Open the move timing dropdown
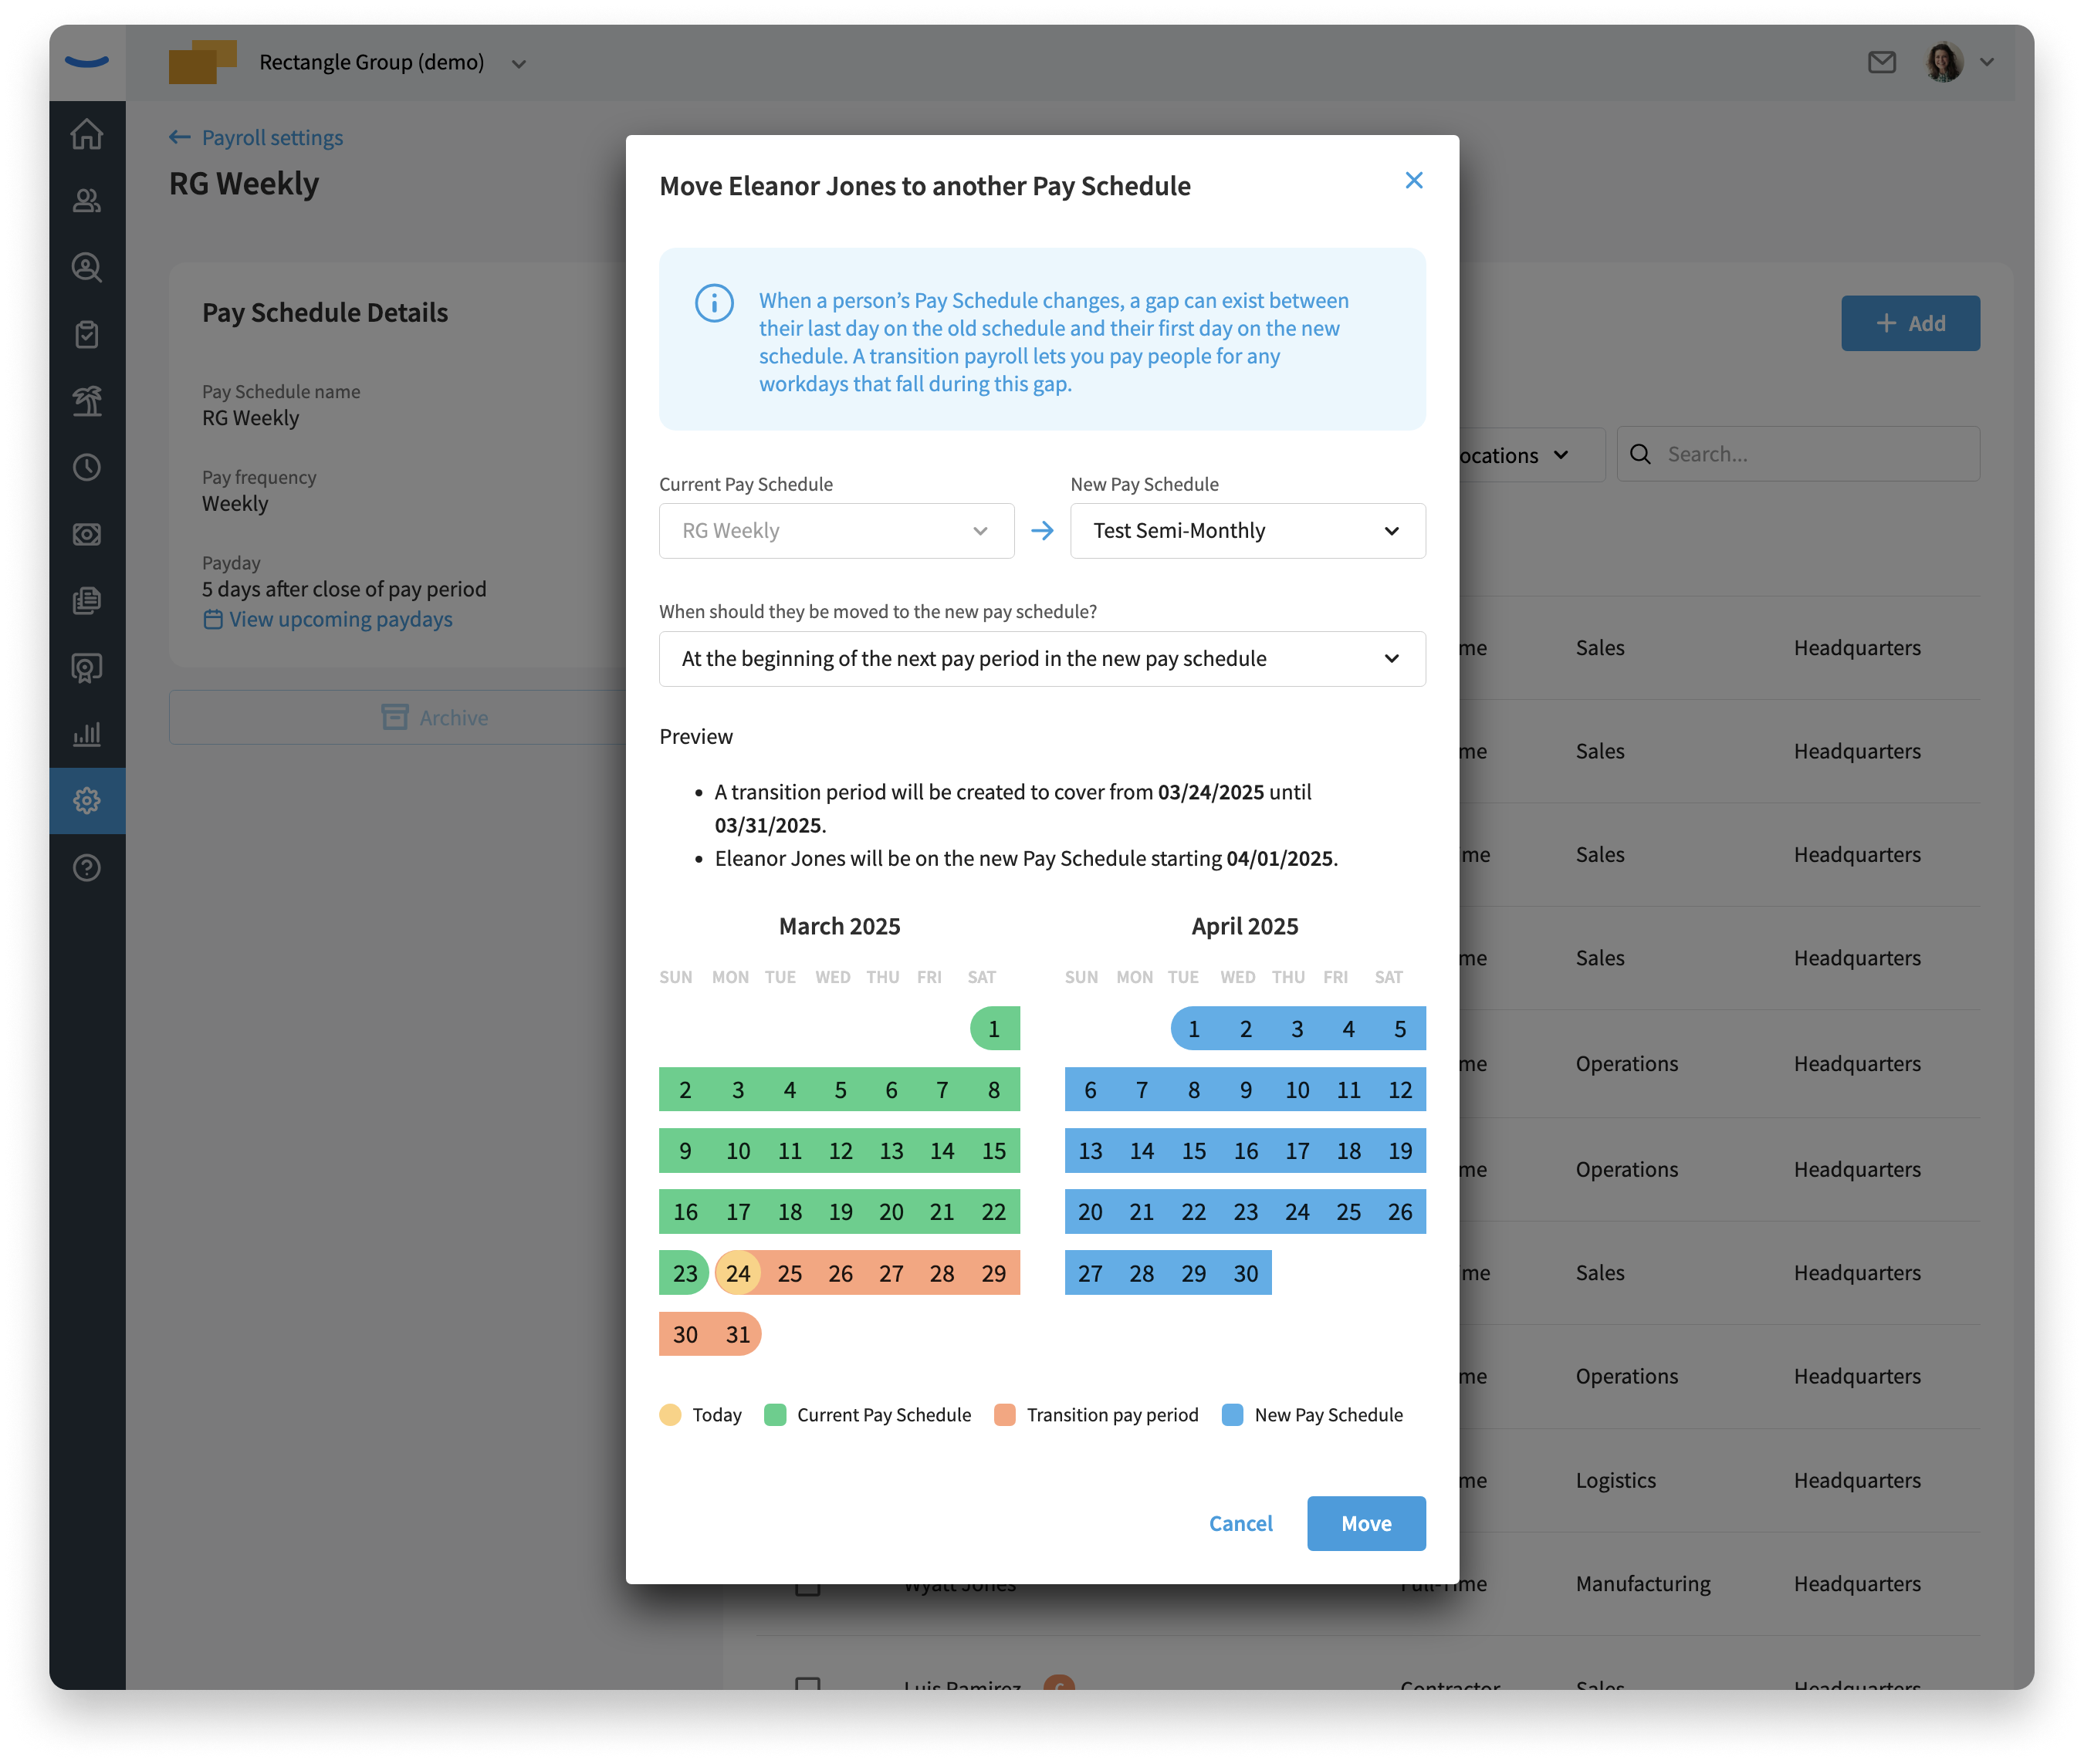 point(1041,658)
